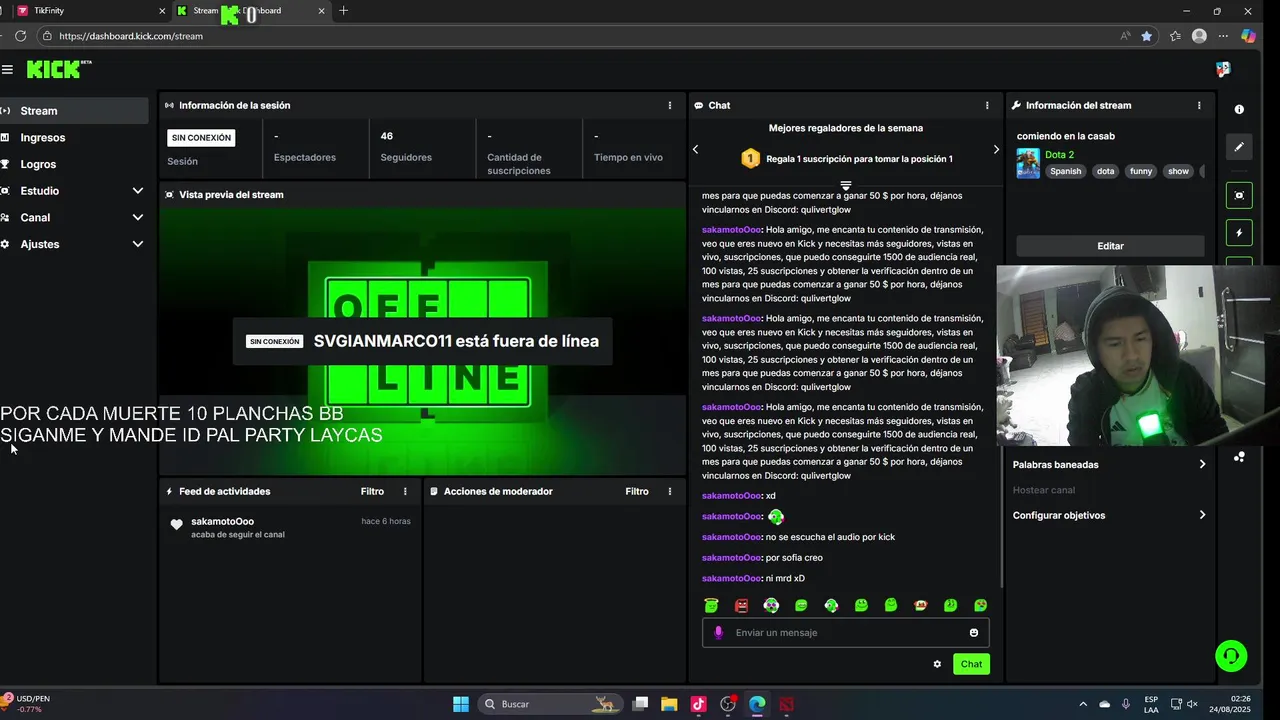Screen dimensions: 1280x720
Task: Open the Chat panel options menu
Action: pyautogui.click(x=987, y=105)
